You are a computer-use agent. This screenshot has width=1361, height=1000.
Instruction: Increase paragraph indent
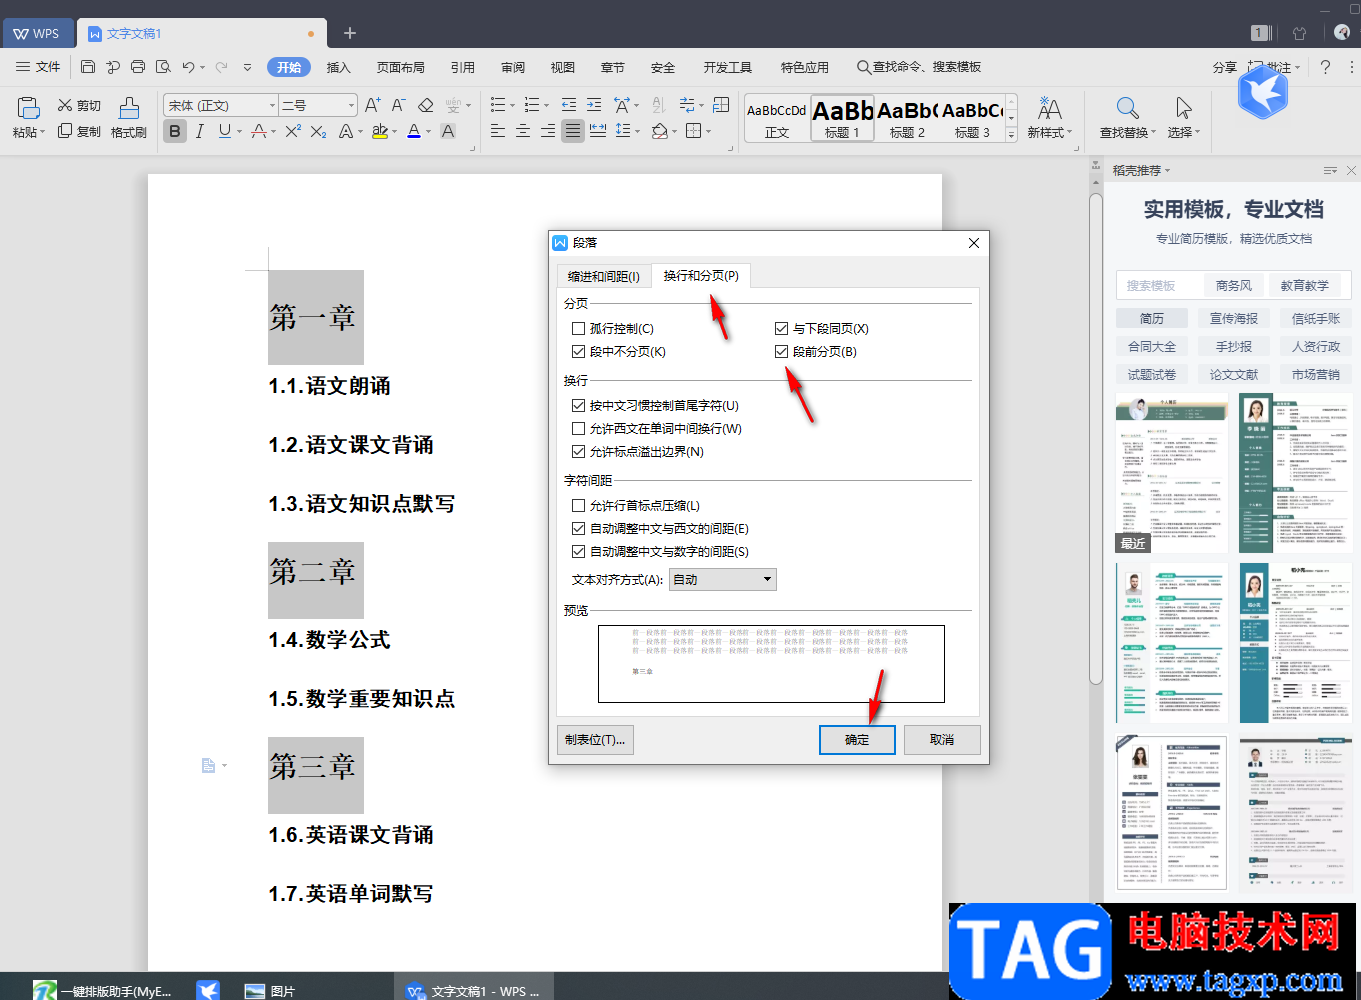[x=594, y=105]
